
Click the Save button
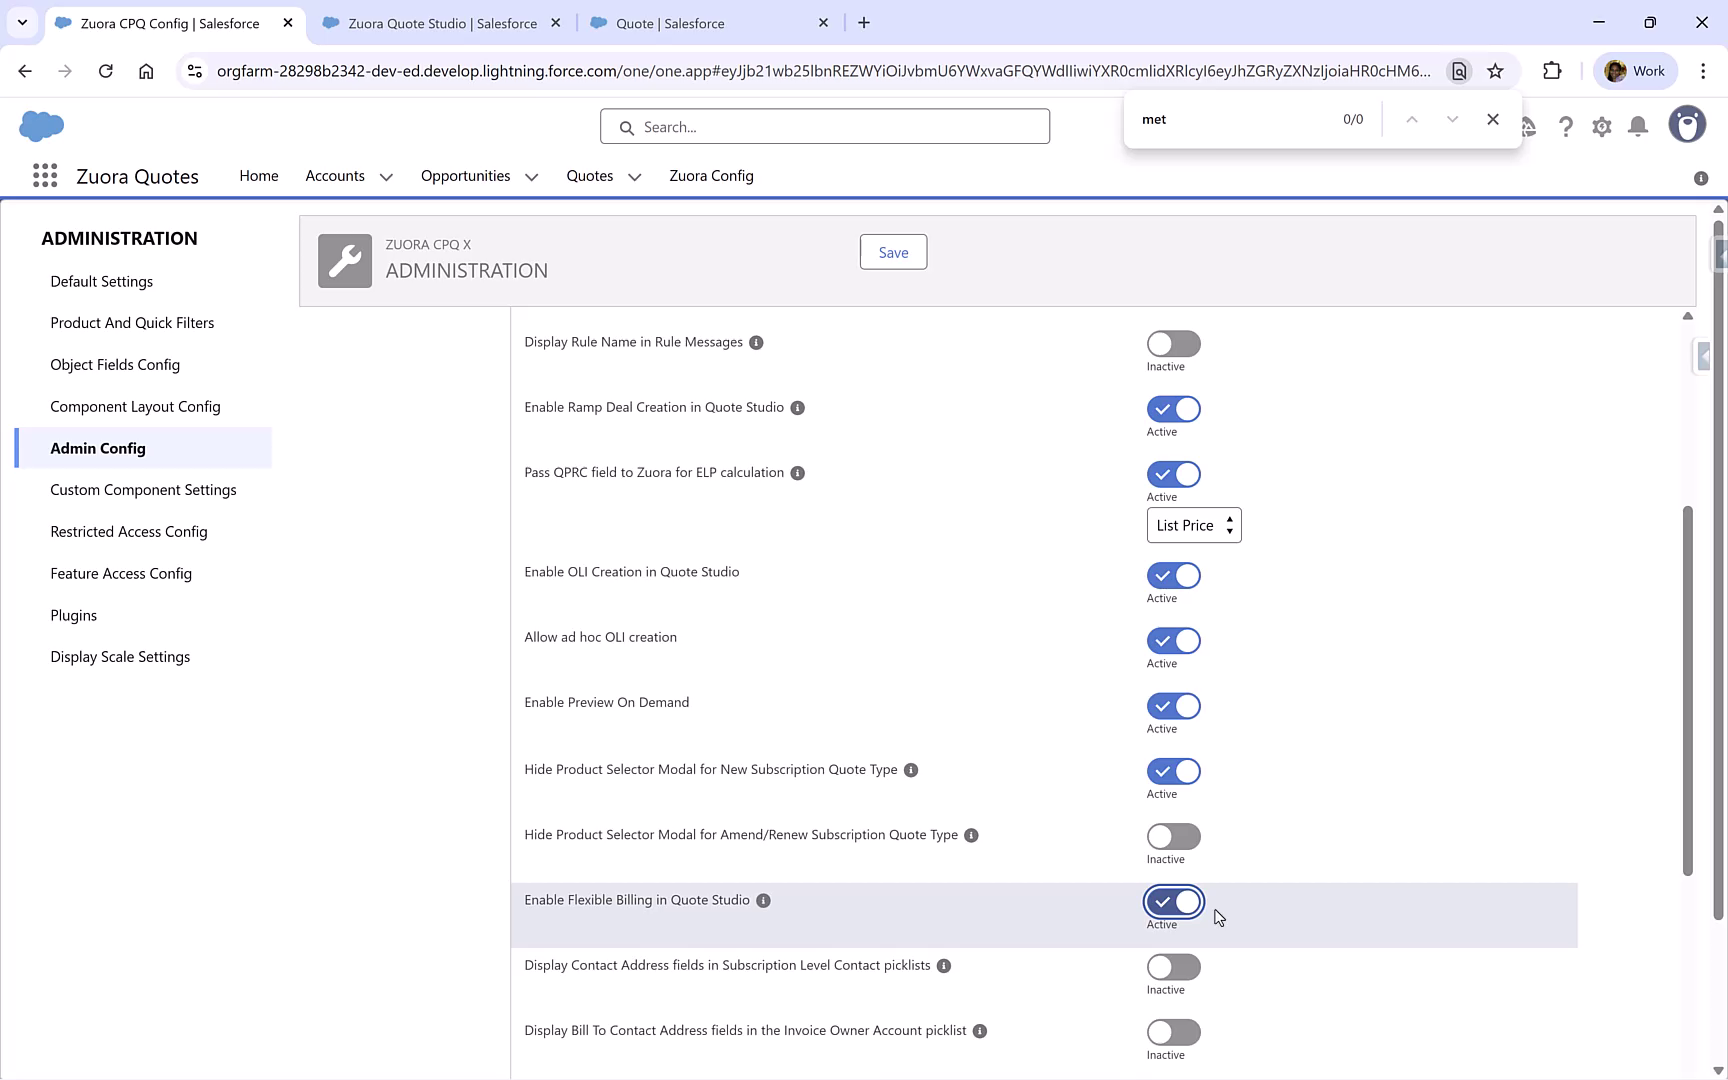pos(892,251)
